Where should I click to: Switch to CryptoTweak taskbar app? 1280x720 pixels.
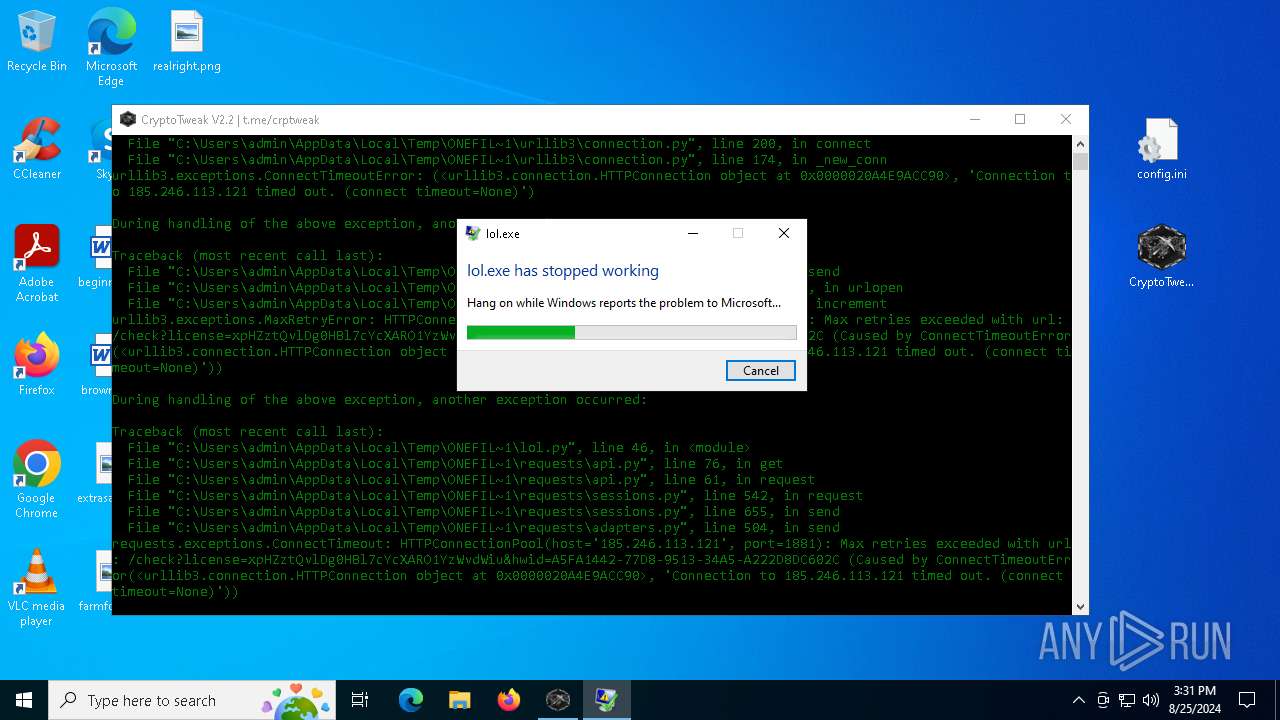pos(558,700)
